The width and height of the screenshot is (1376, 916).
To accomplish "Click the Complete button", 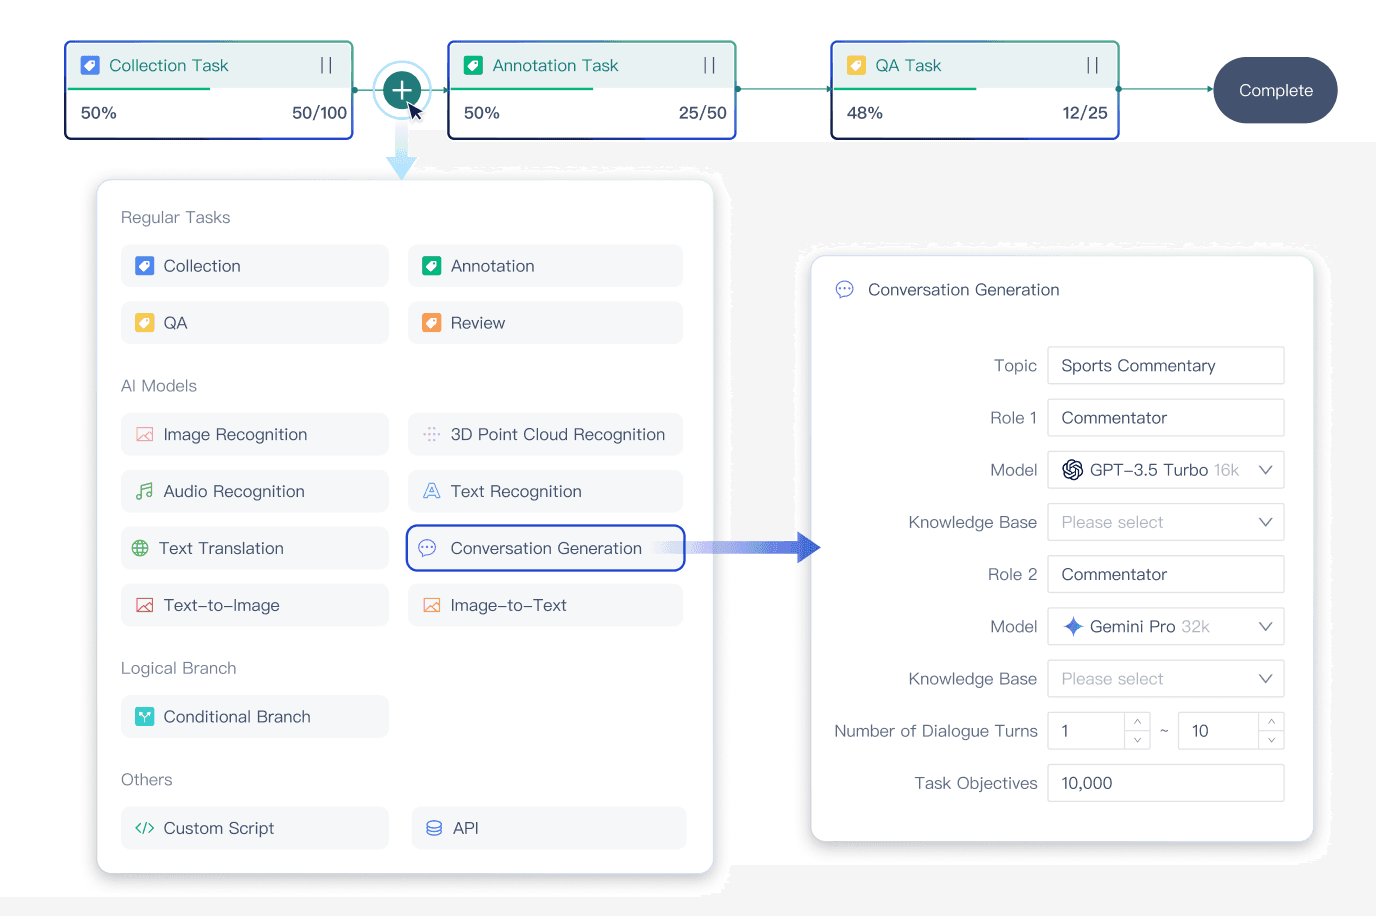I will tap(1275, 90).
